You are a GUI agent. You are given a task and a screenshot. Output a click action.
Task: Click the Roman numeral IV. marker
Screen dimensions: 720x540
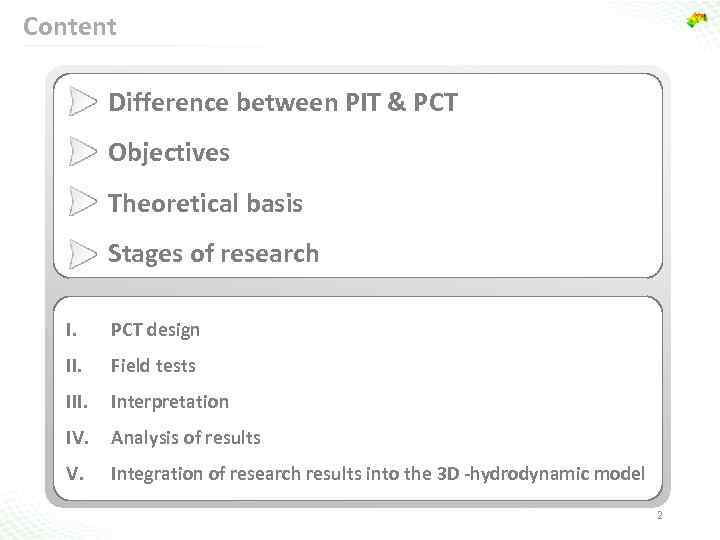(x=75, y=438)
